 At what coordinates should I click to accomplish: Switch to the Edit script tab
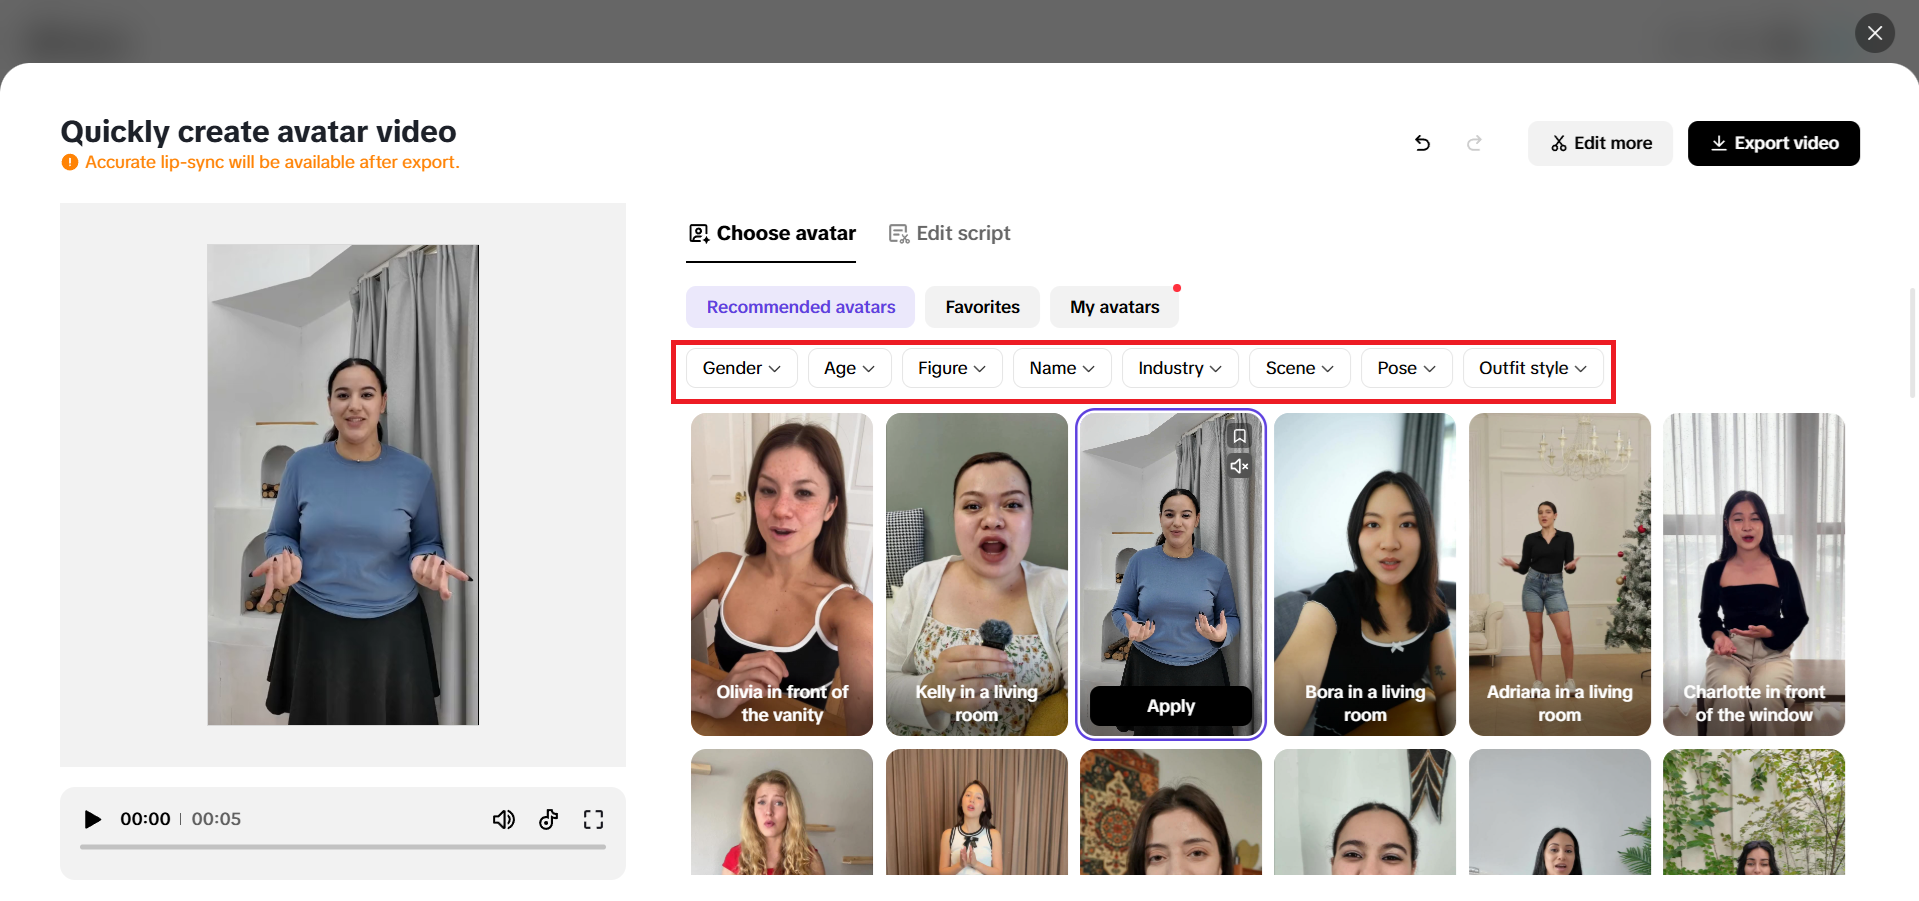pos(948,233)
